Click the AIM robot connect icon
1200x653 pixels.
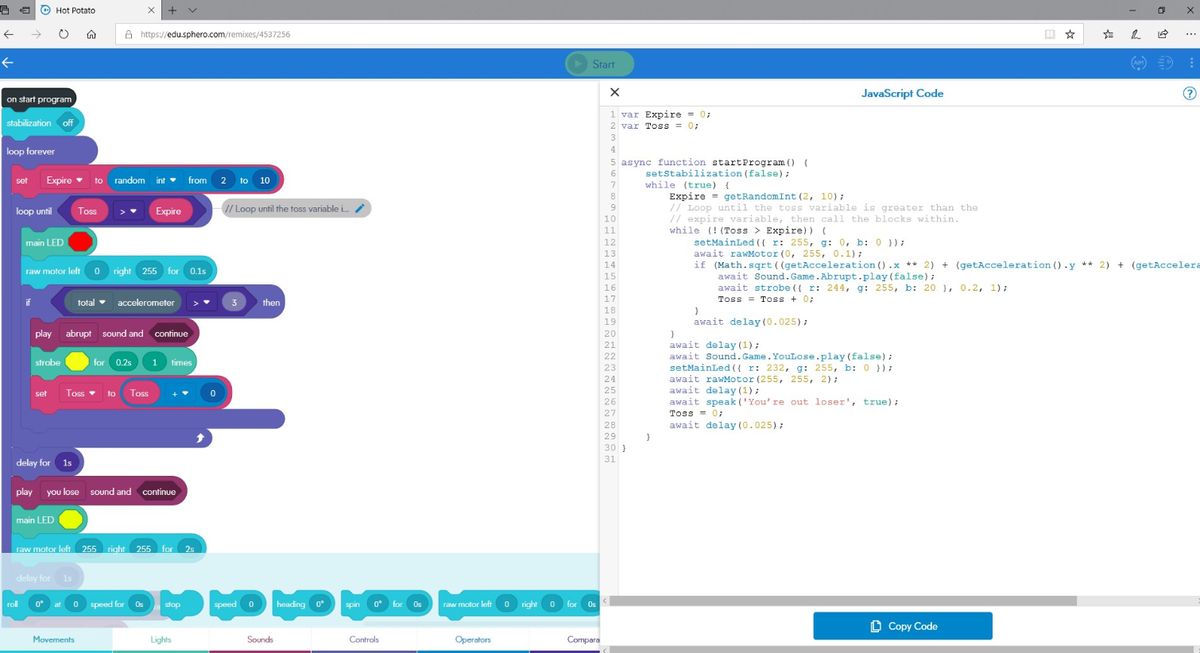1138,63
